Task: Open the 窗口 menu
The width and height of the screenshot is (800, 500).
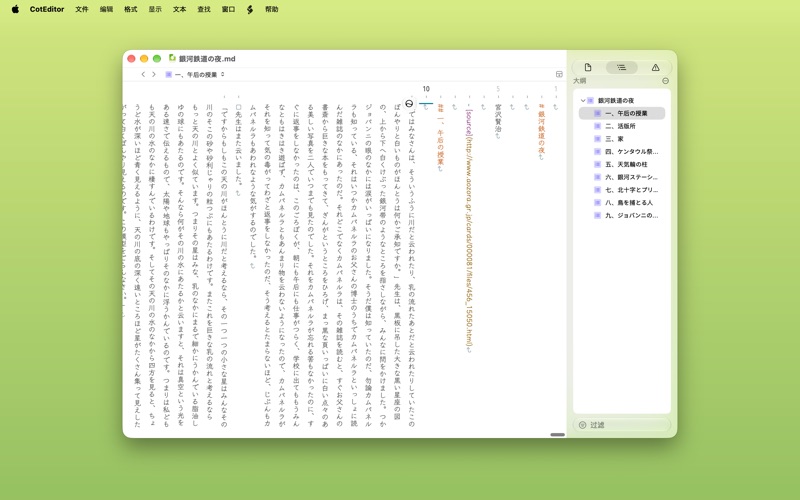Action: [229, 9]
